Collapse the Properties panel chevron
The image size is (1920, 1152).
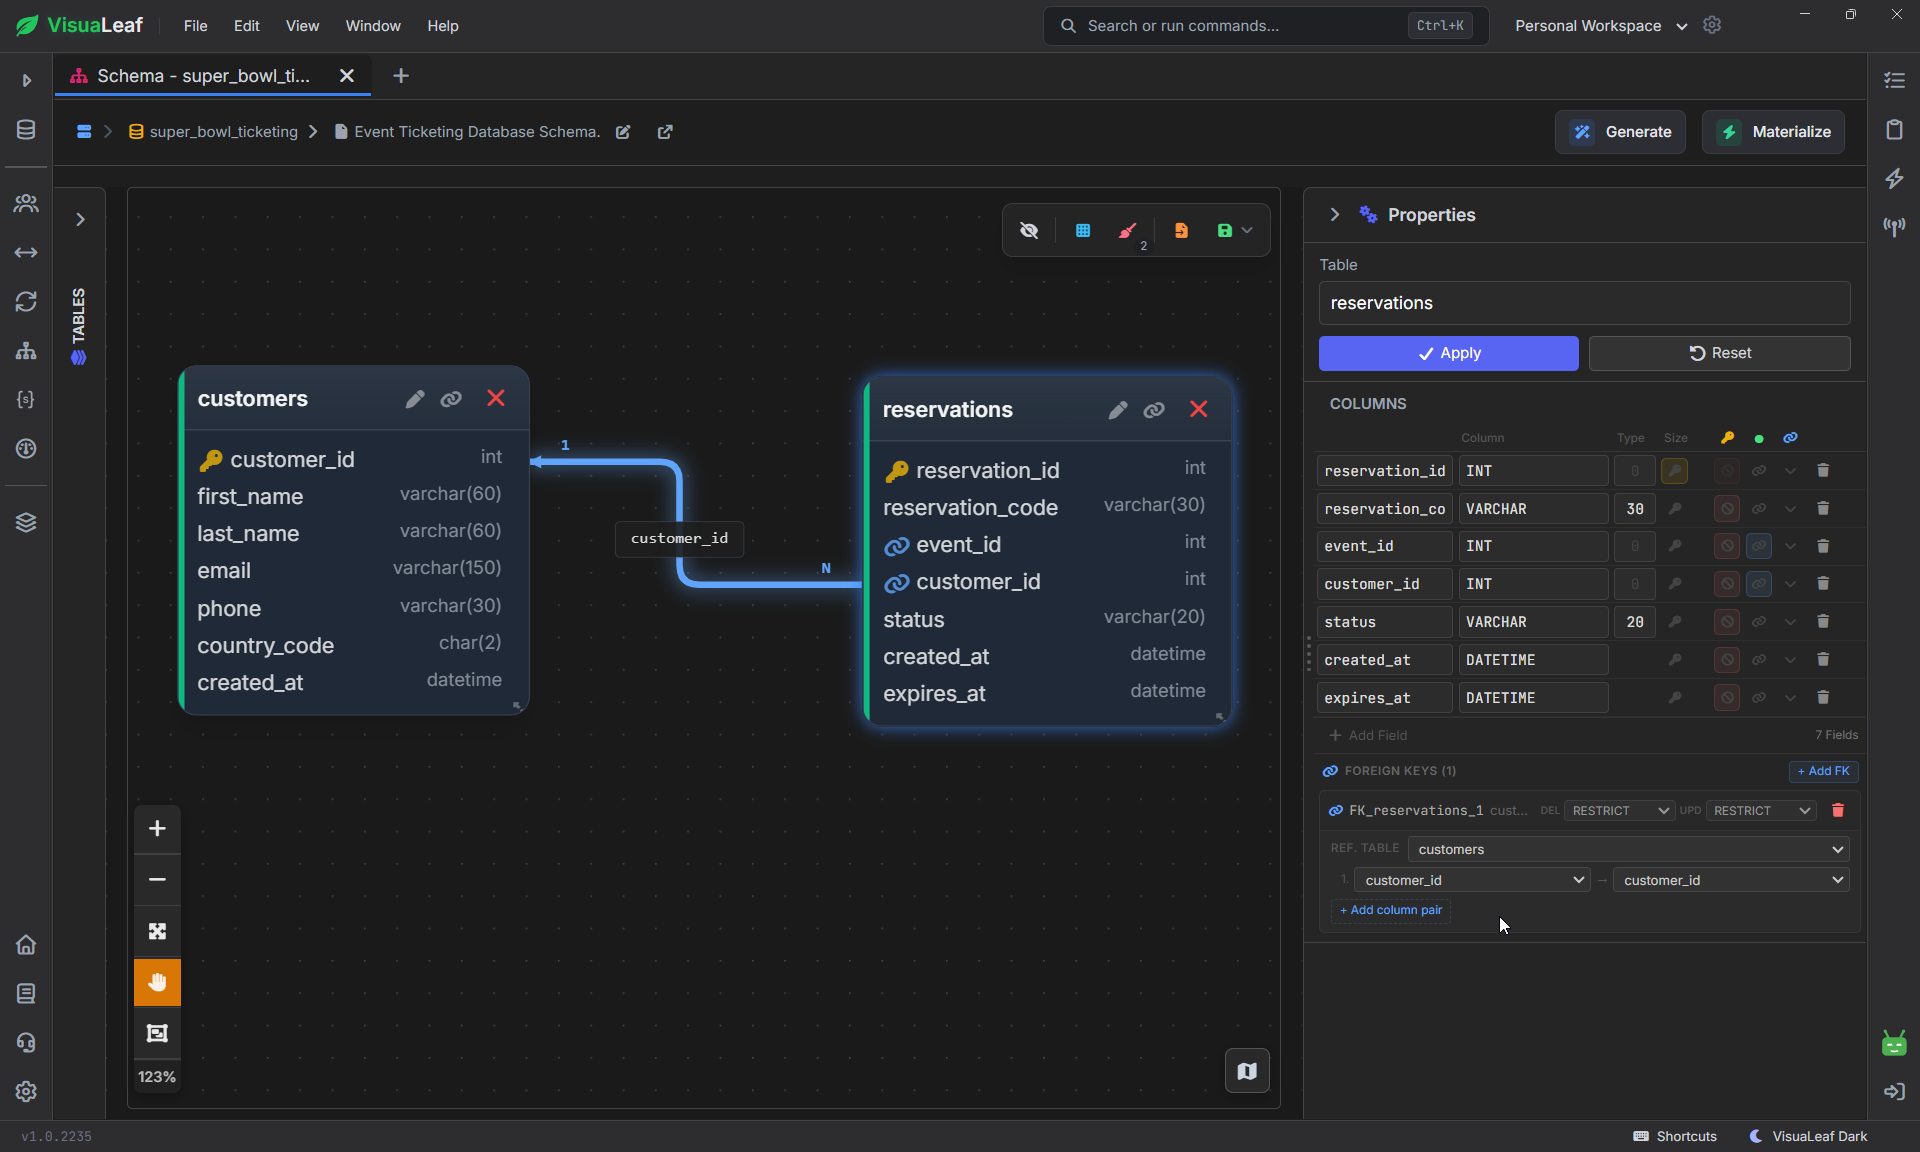tap(1334, 215)
